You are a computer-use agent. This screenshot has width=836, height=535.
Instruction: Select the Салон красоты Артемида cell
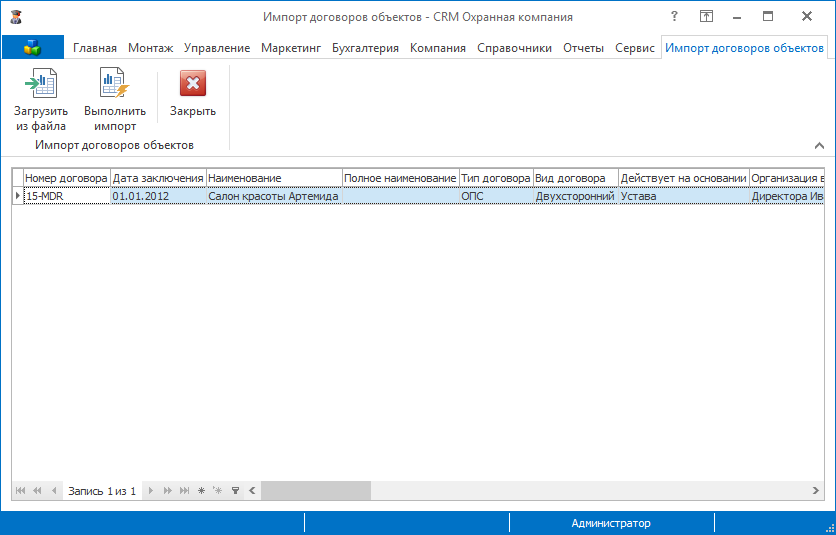[x=274, y=196]
